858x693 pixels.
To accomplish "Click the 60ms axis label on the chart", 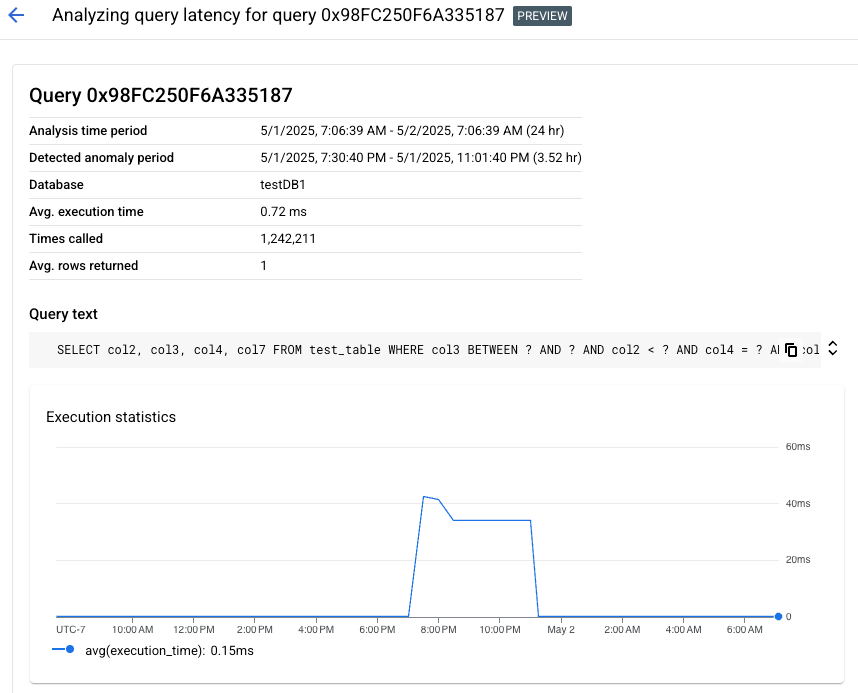I will [797, 447].
